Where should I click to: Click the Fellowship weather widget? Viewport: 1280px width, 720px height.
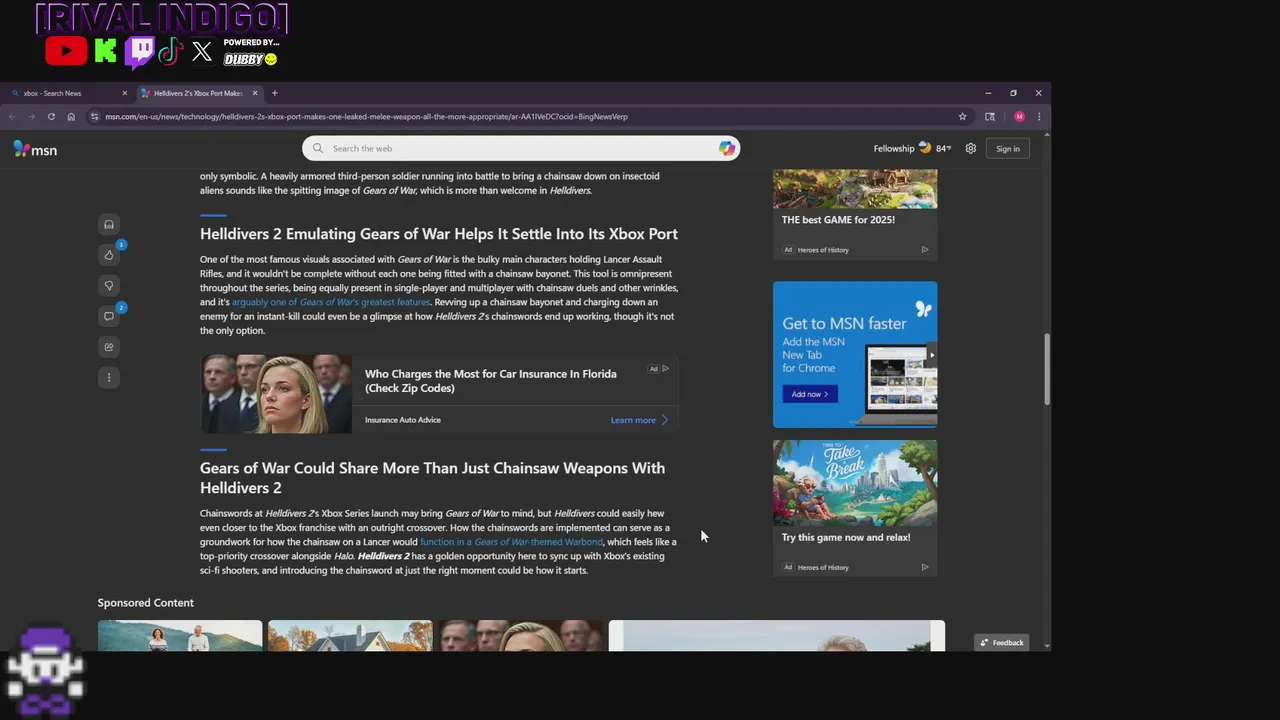point(912,148)
